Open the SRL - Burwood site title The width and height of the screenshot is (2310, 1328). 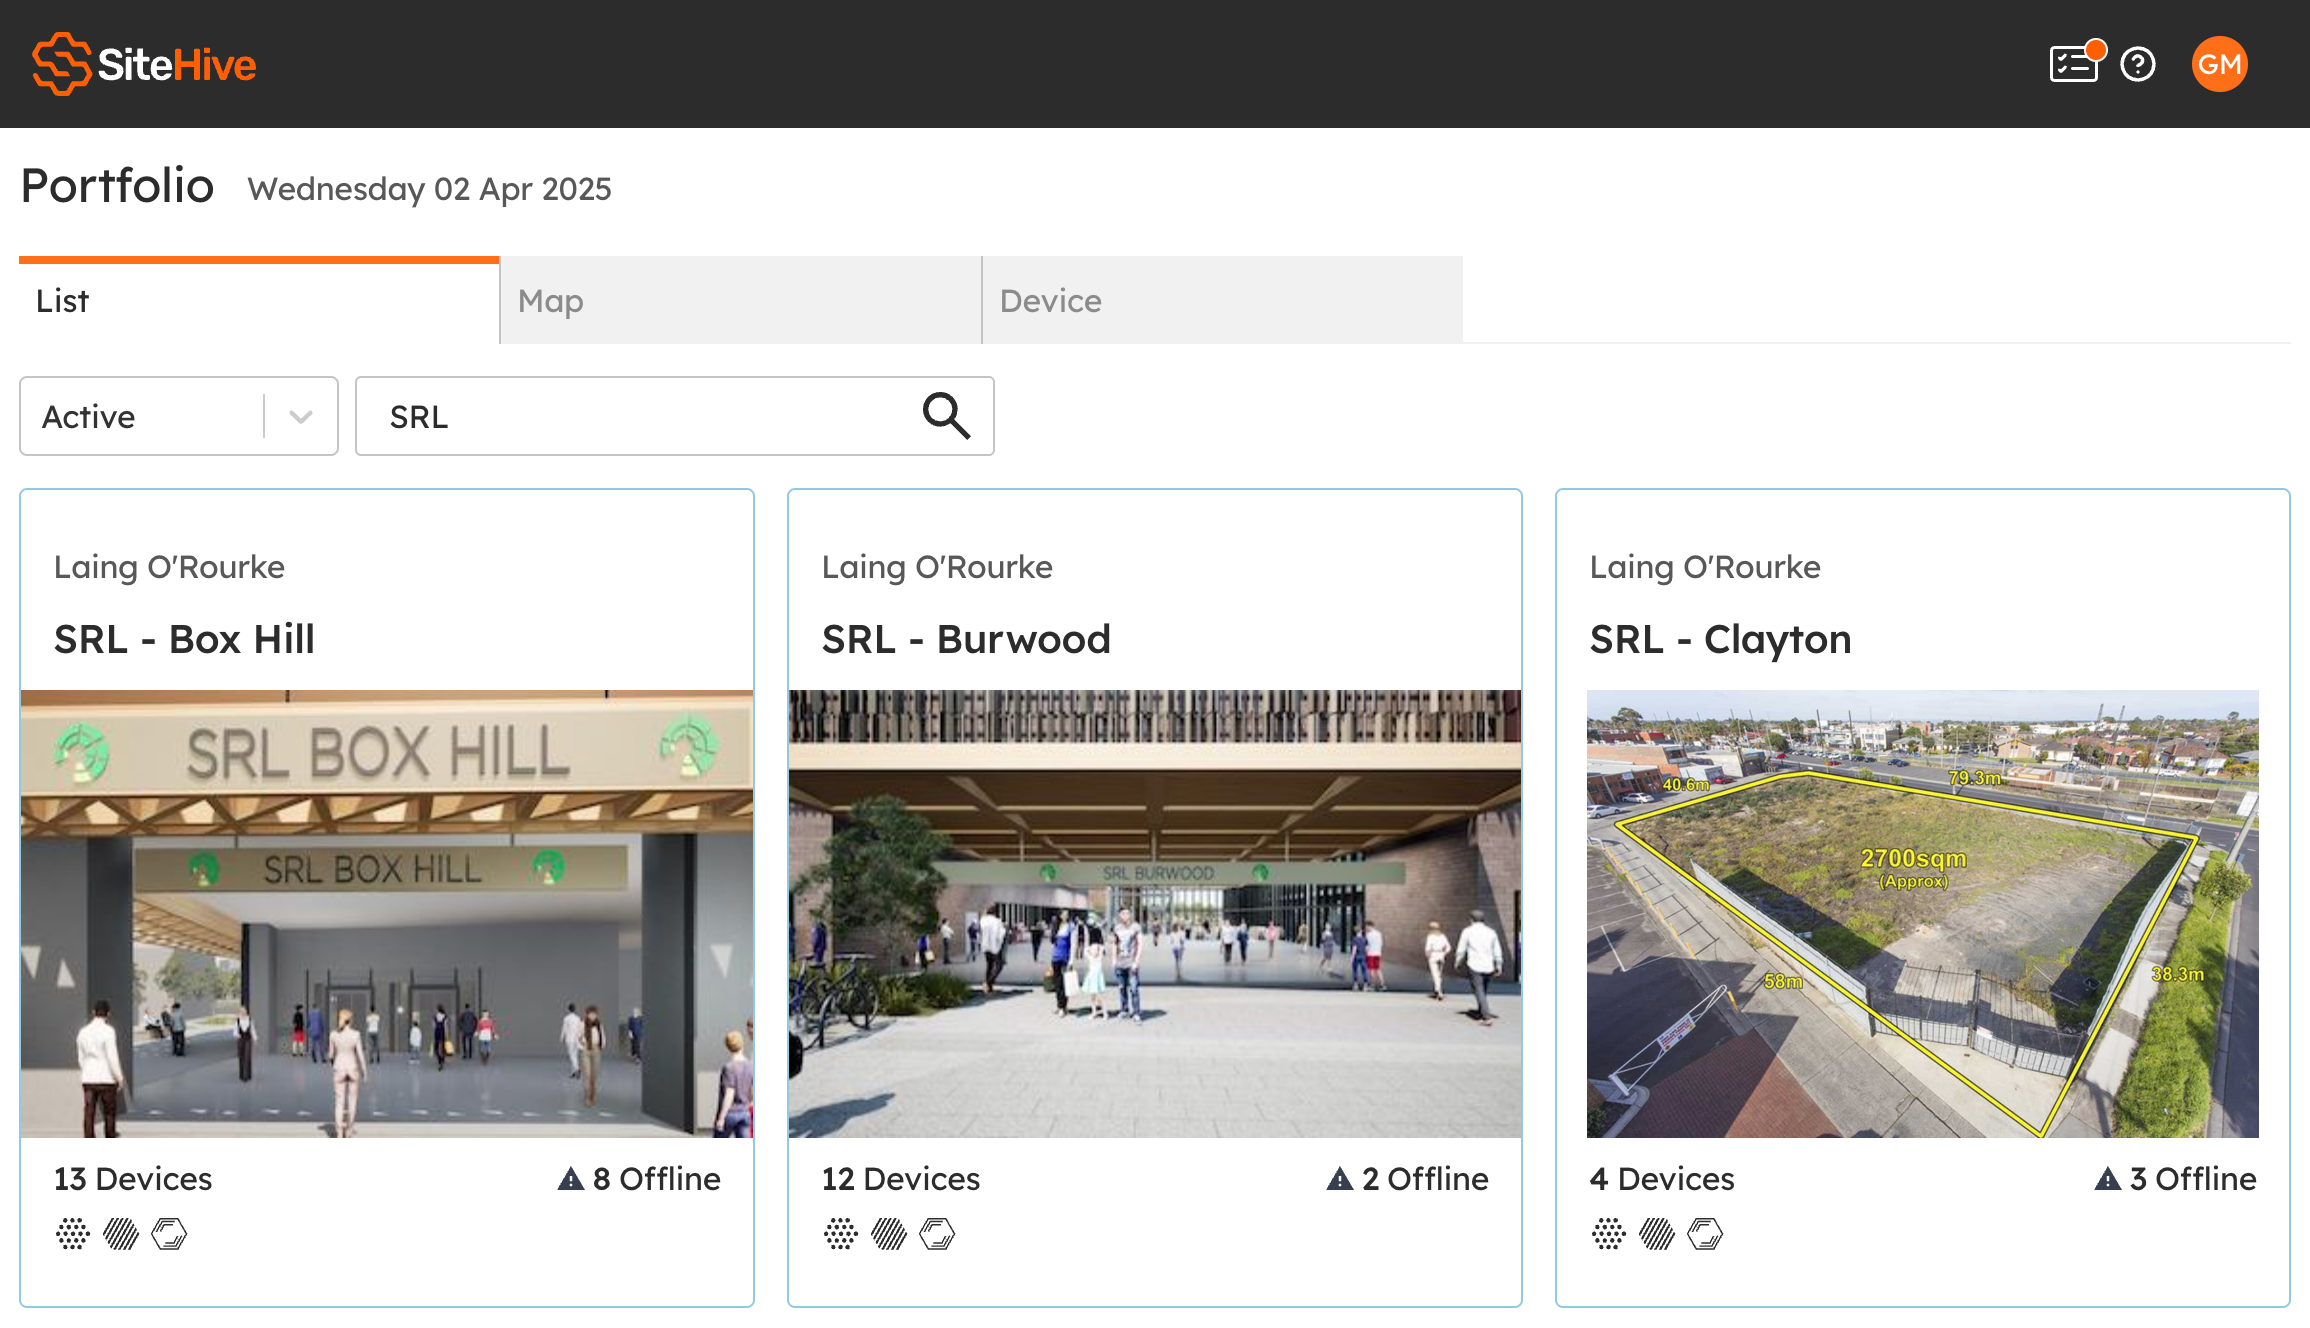tap(966, 639)
